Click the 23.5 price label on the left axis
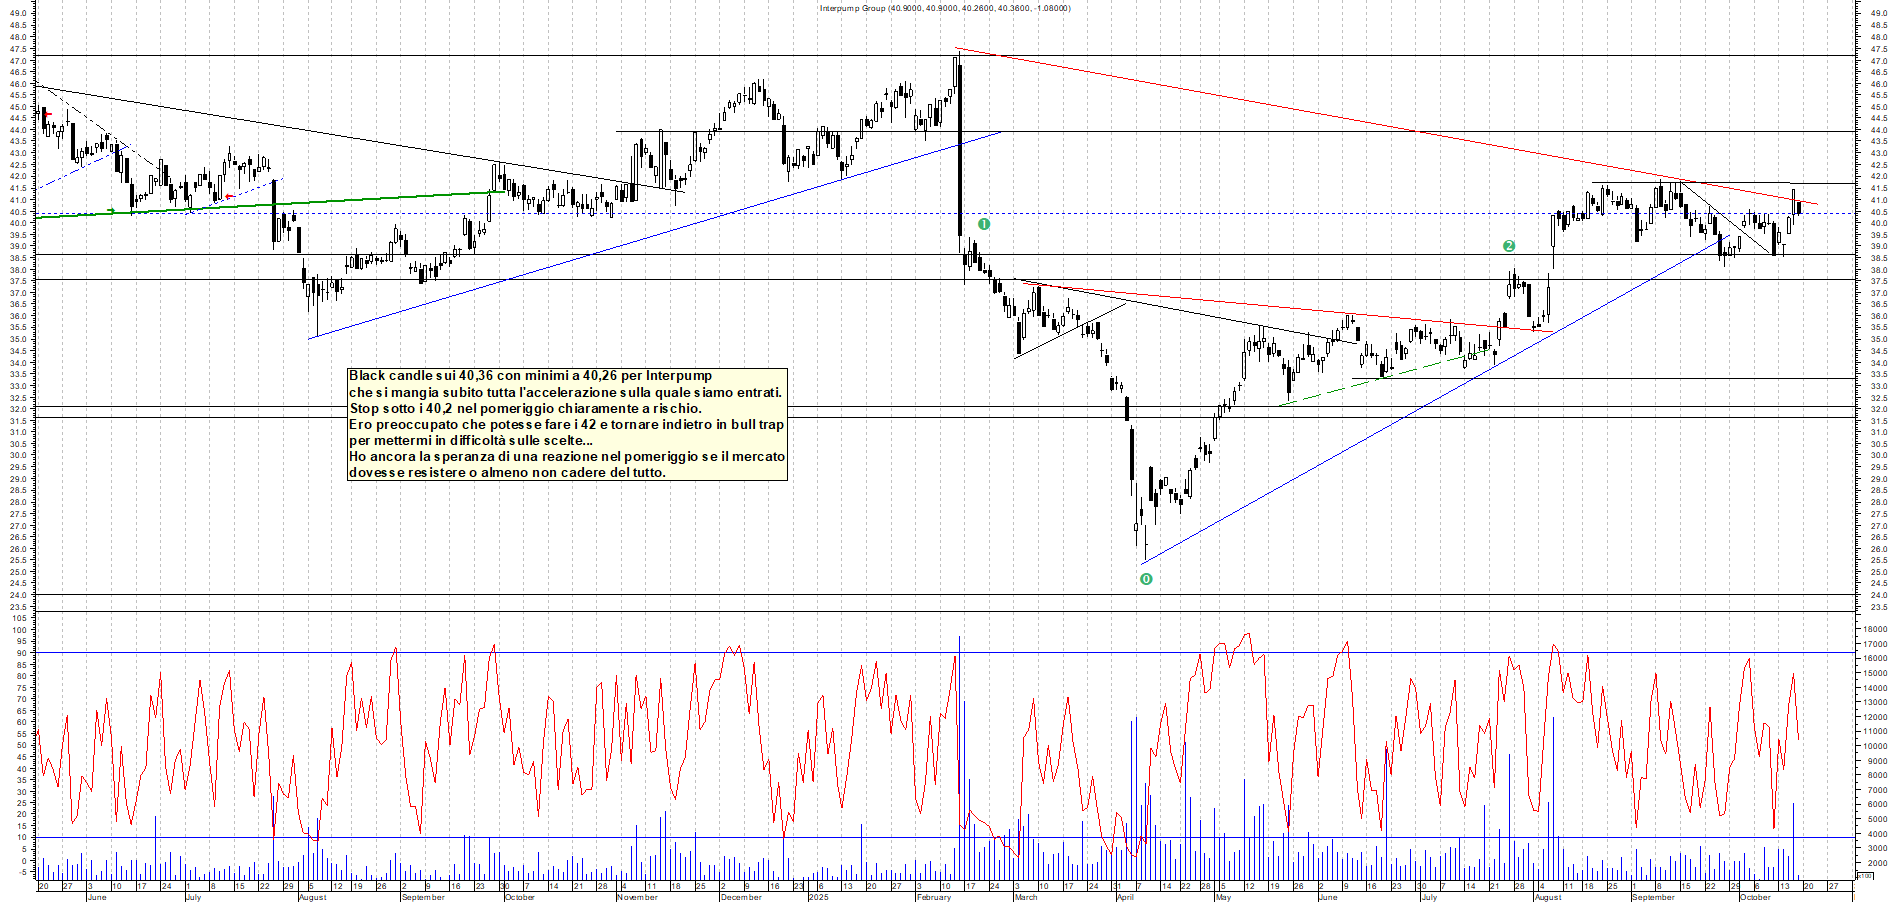Viewport: 1890px width, 902px height. click(18, 607)
